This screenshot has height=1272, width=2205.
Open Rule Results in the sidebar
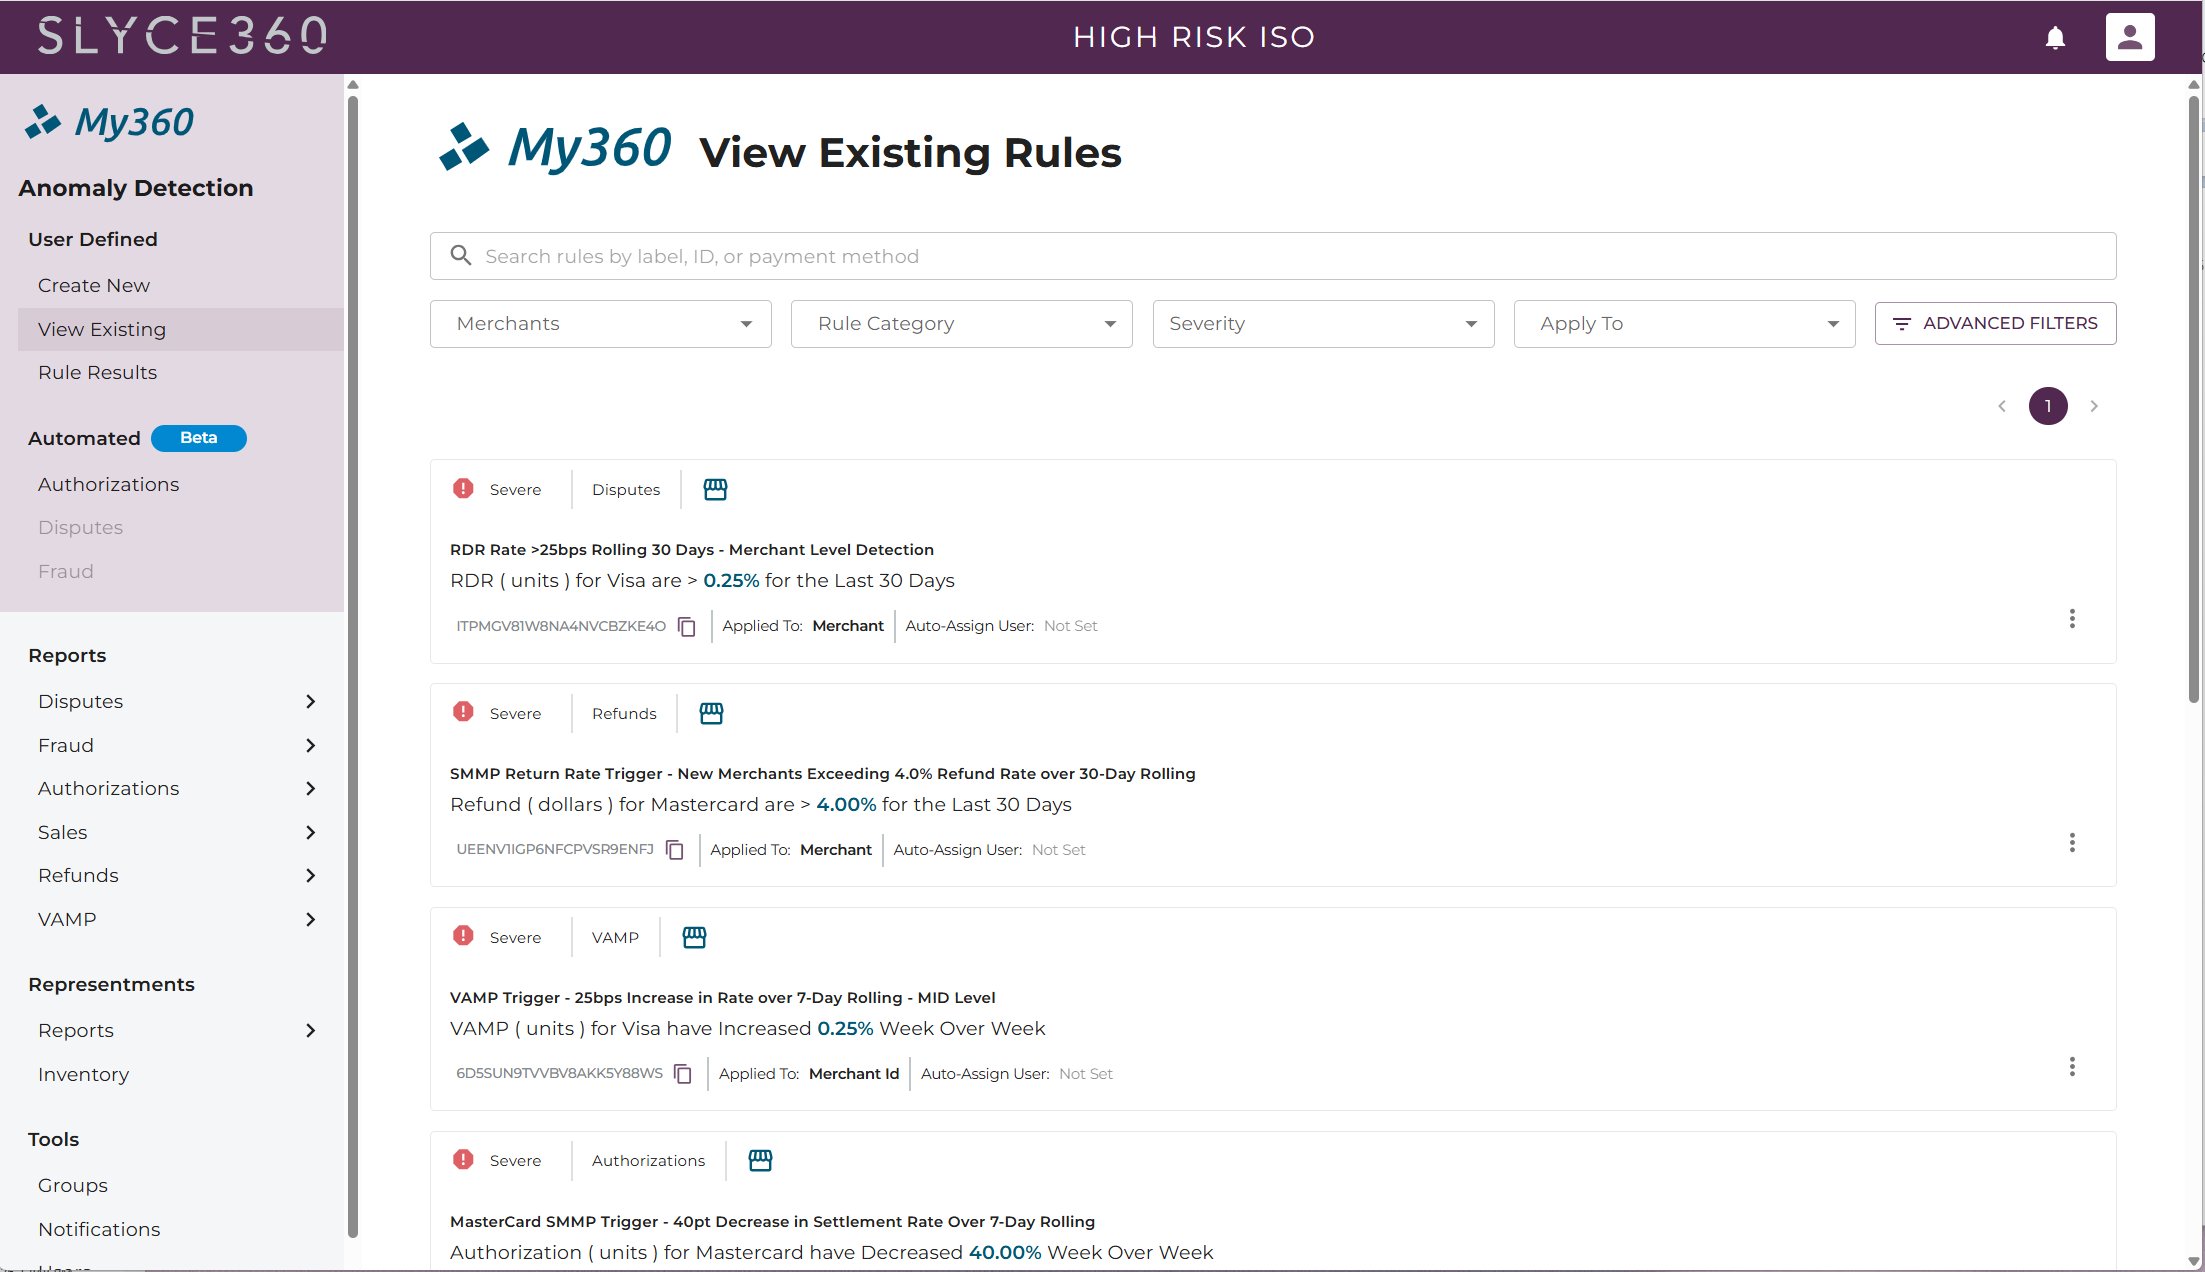(x=98, y=373)
